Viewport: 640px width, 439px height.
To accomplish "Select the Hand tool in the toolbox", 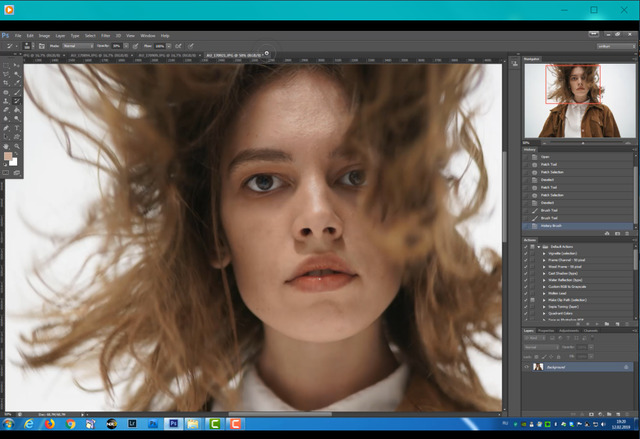I will pyautogui.click(x=6, y=146).
